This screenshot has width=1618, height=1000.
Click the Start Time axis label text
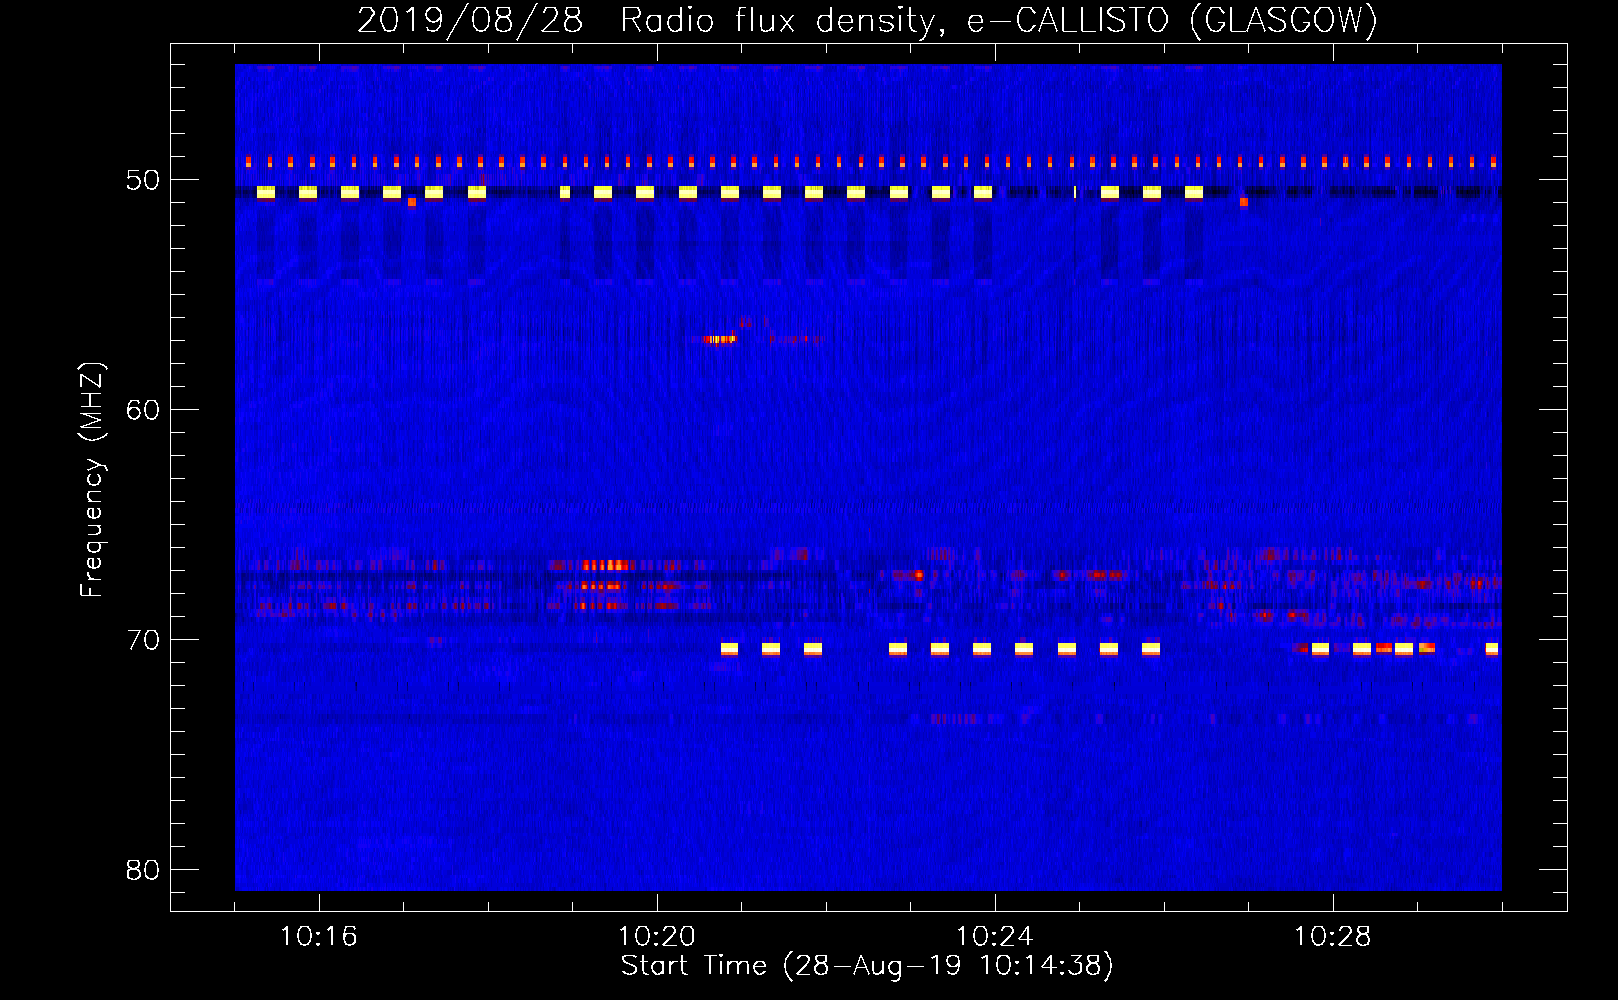[x=867, y=966]
